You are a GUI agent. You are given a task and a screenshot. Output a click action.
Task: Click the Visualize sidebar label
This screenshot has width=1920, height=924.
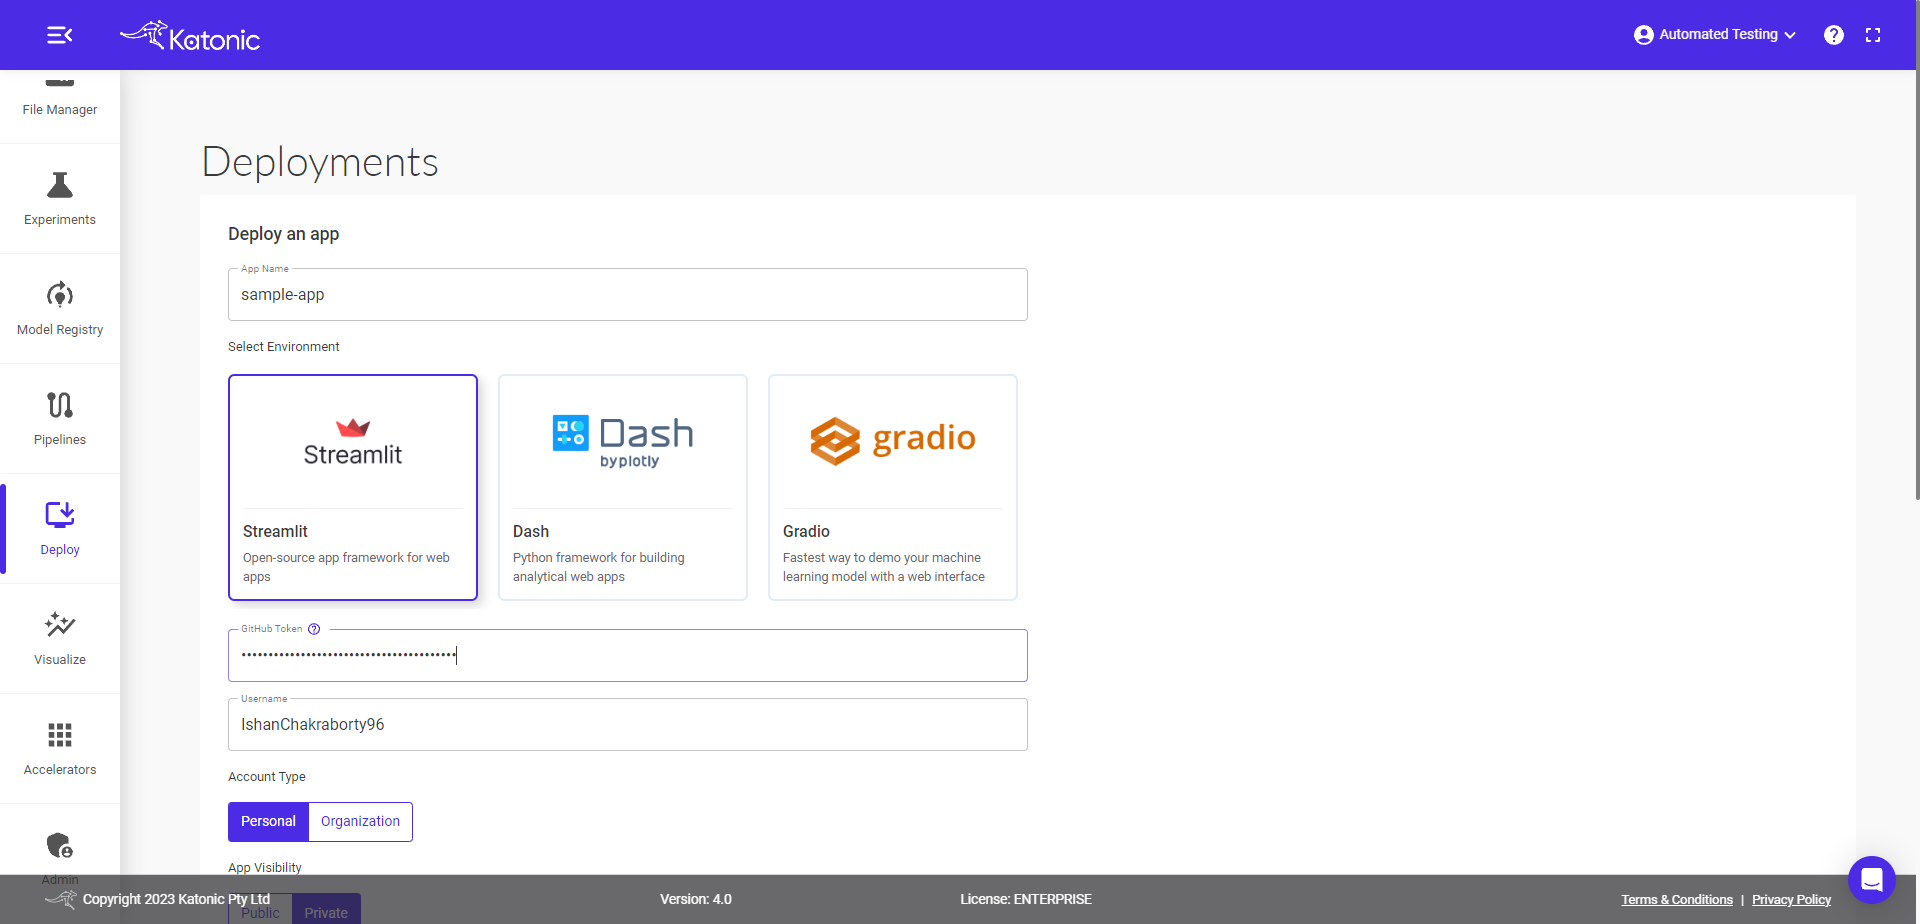pos(60,660)
